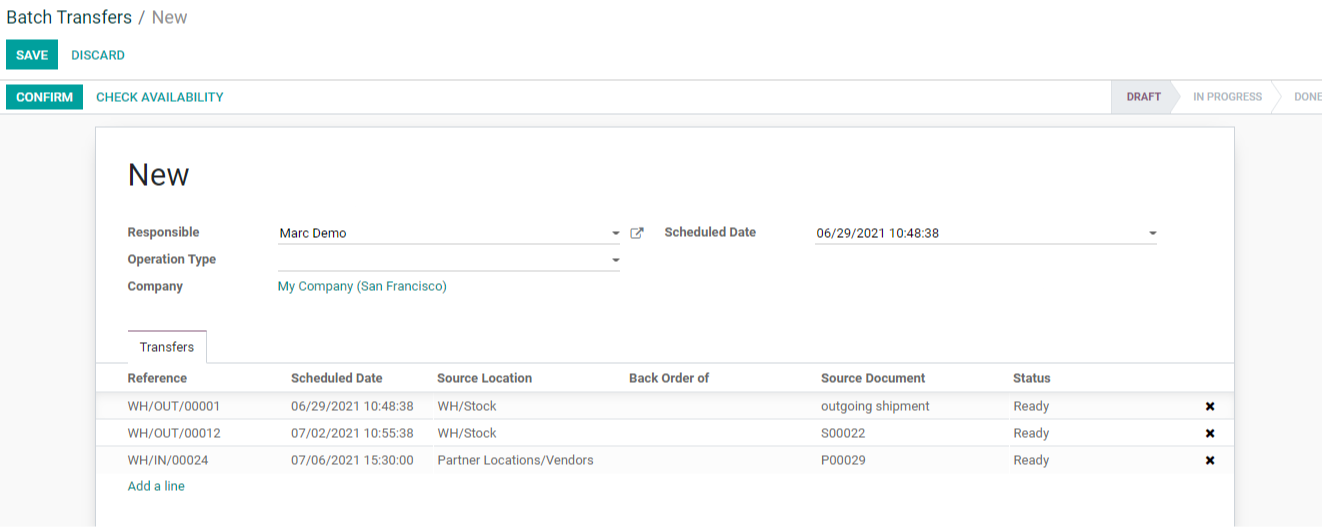The width and height of the screenshot is (1322, 527).
Task: Check Availability of the transfers
Action: (x=160, y=97)
